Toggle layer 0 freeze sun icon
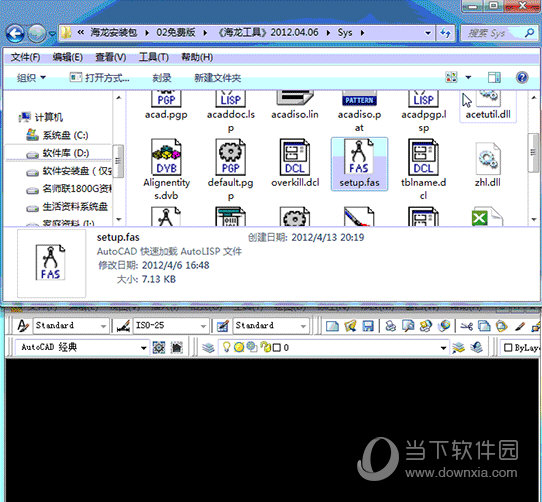Viewport: 542px width, 502px height. (239, 347)
